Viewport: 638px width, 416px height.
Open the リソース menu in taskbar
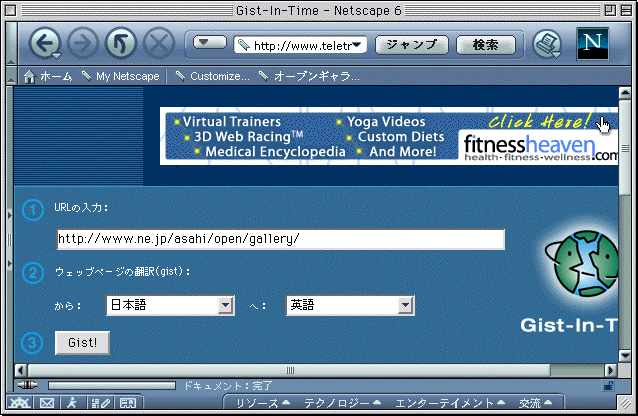click(x=263, y=403)
